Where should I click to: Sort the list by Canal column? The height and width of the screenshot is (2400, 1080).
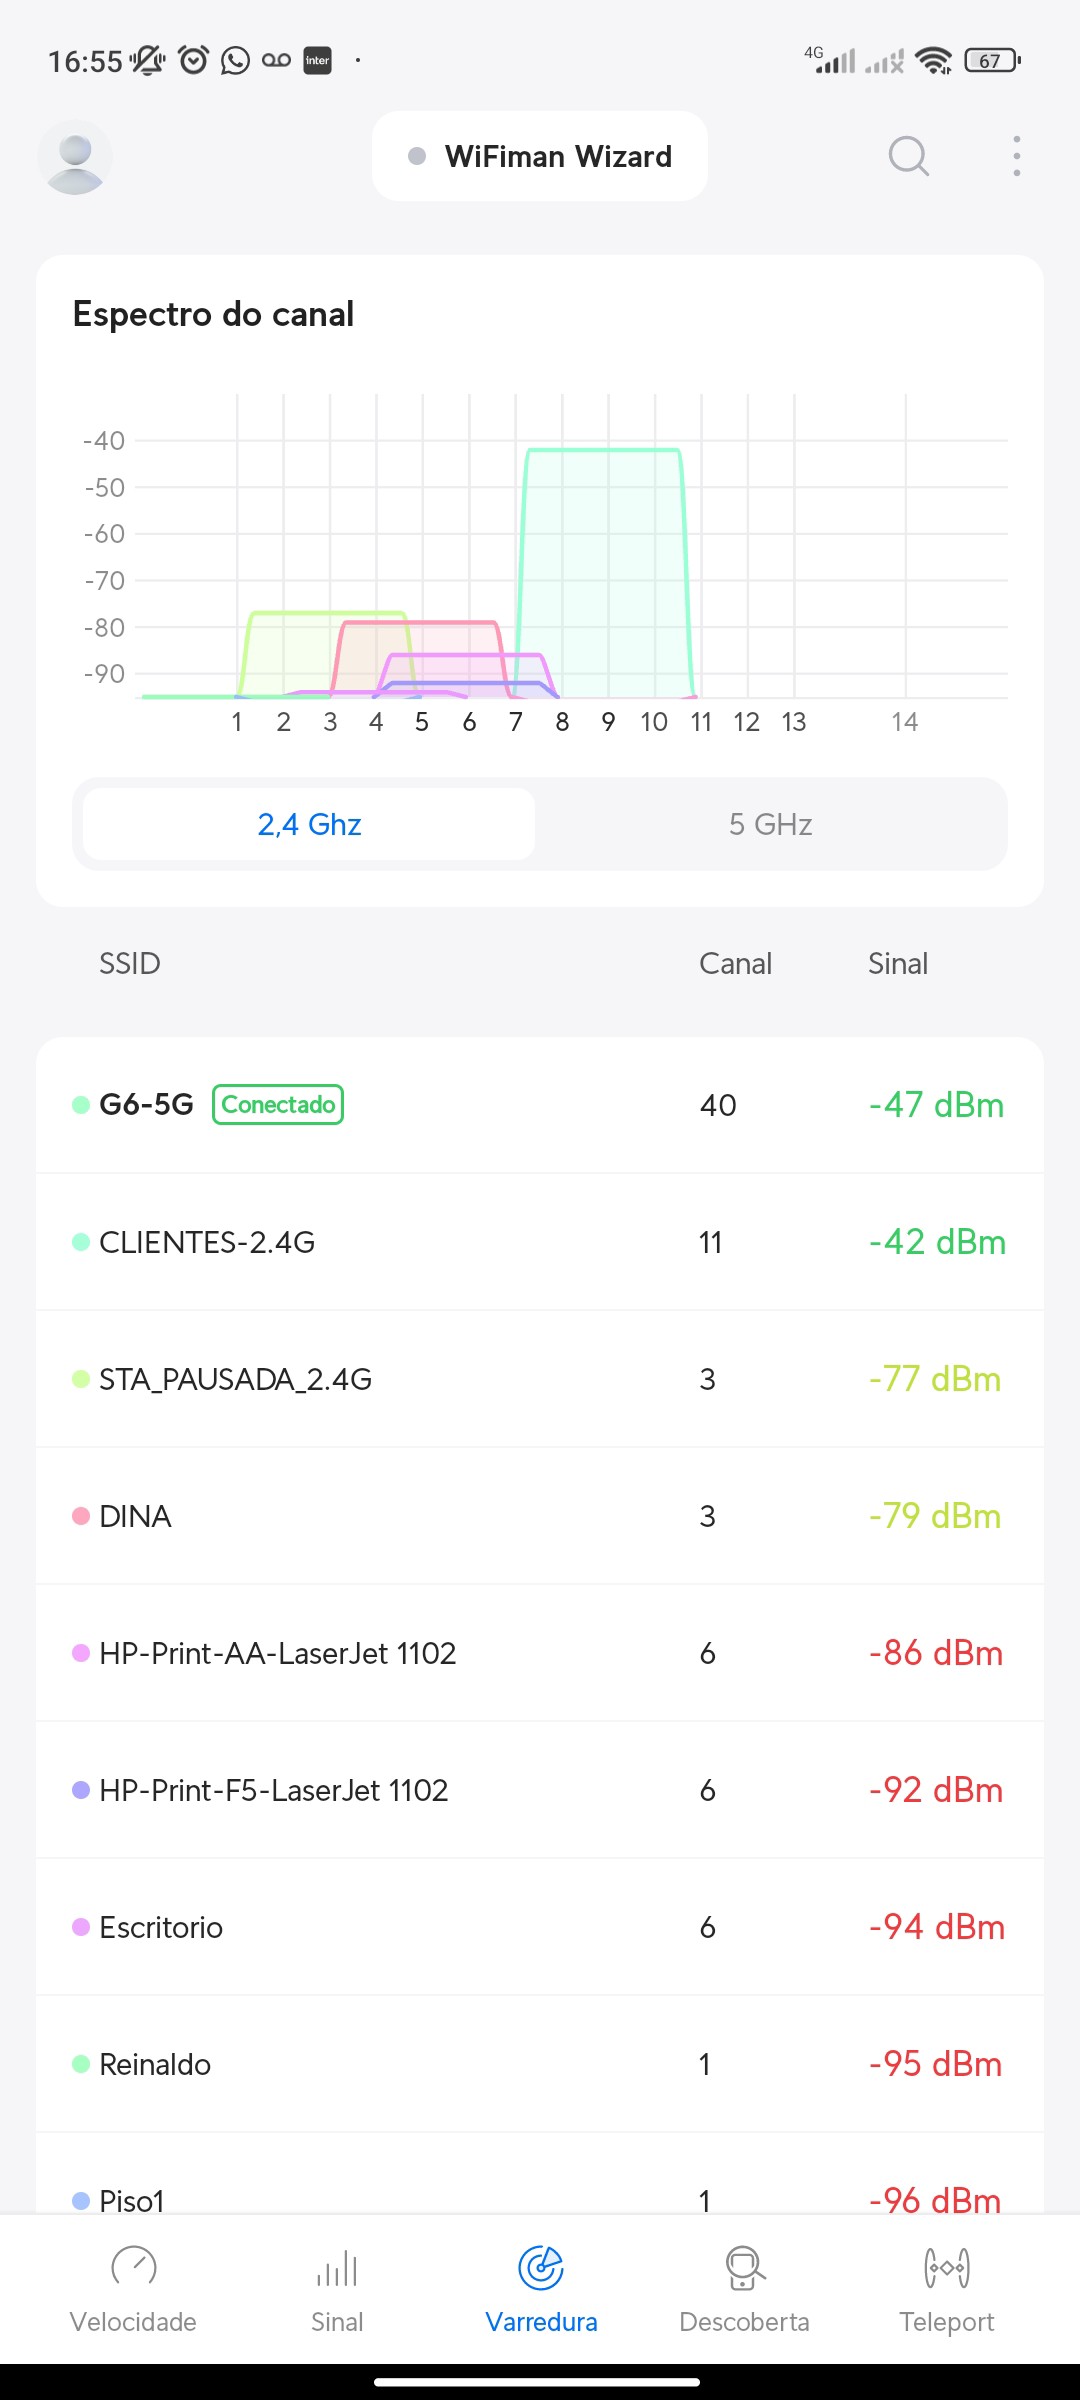click(x=735, y=963)
